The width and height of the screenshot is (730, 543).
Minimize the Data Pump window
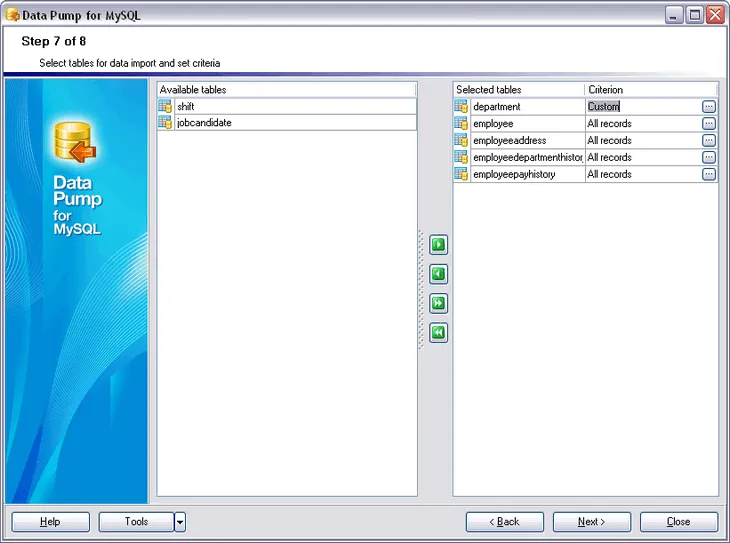[x=673, y=15]
